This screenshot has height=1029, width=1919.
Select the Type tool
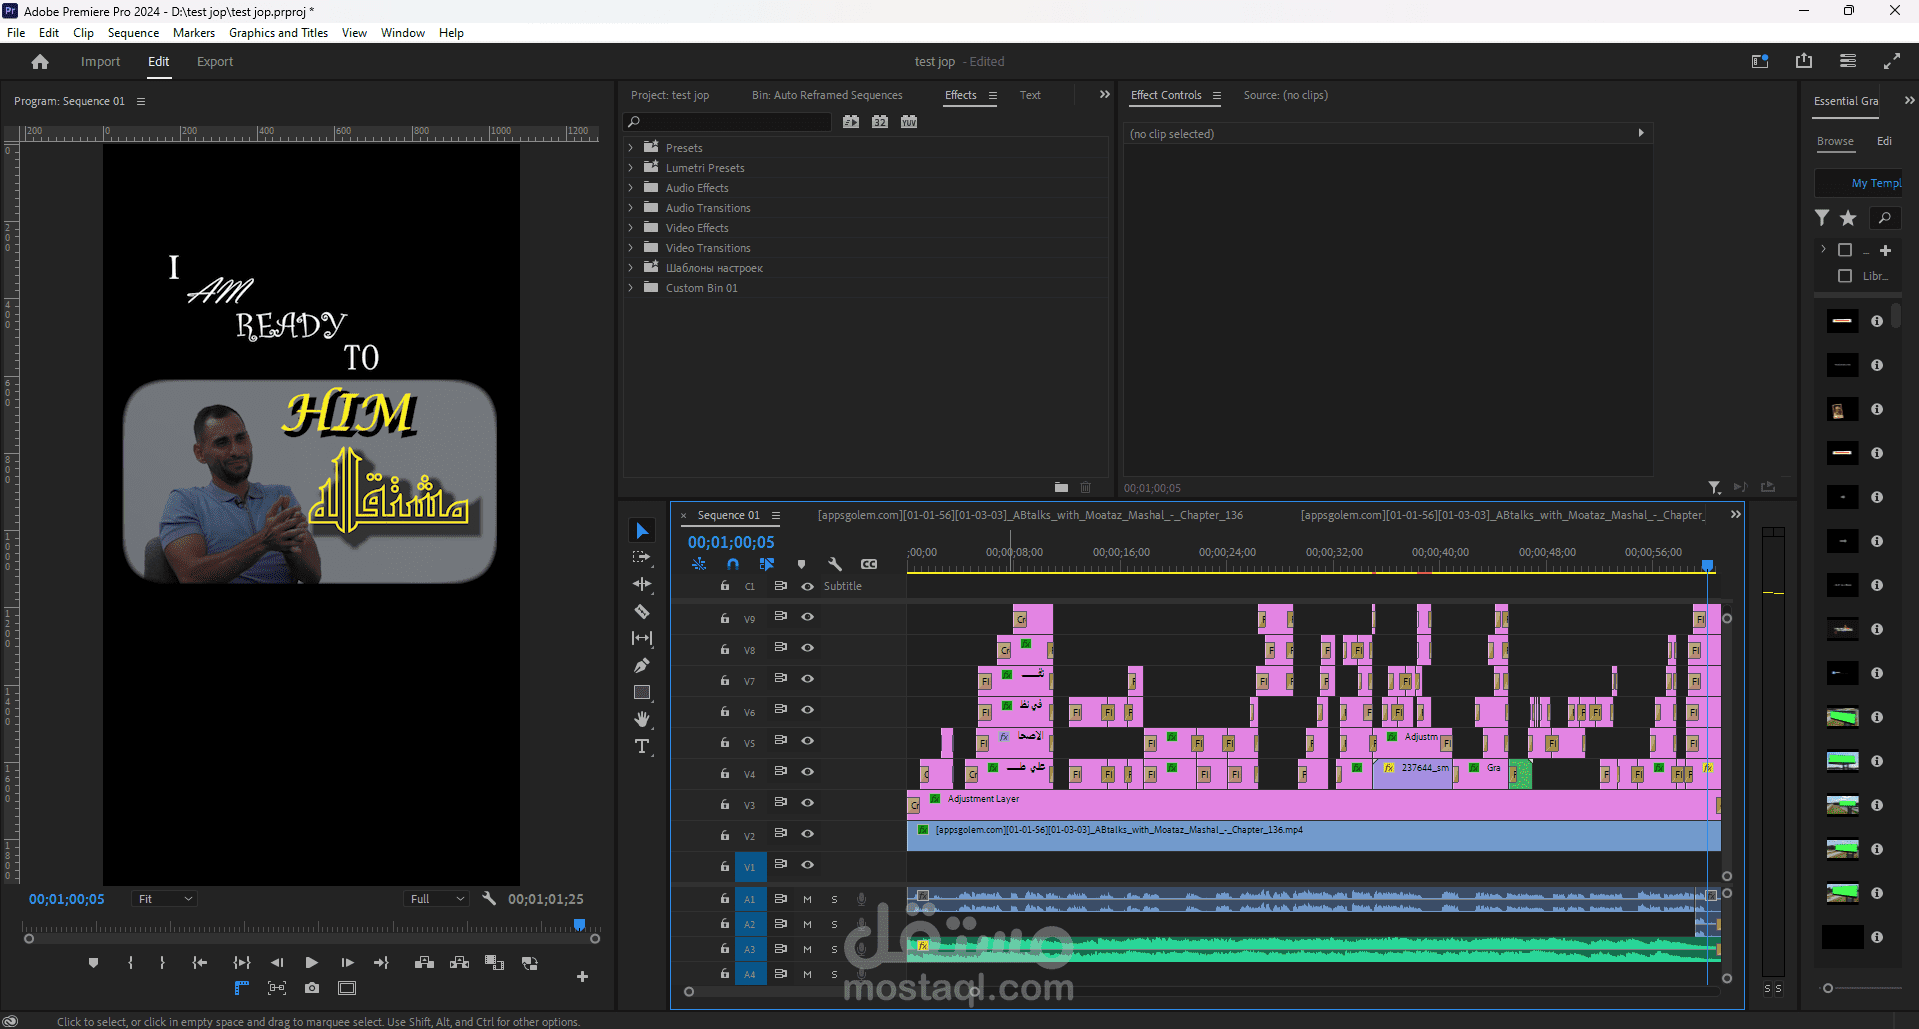642,746
